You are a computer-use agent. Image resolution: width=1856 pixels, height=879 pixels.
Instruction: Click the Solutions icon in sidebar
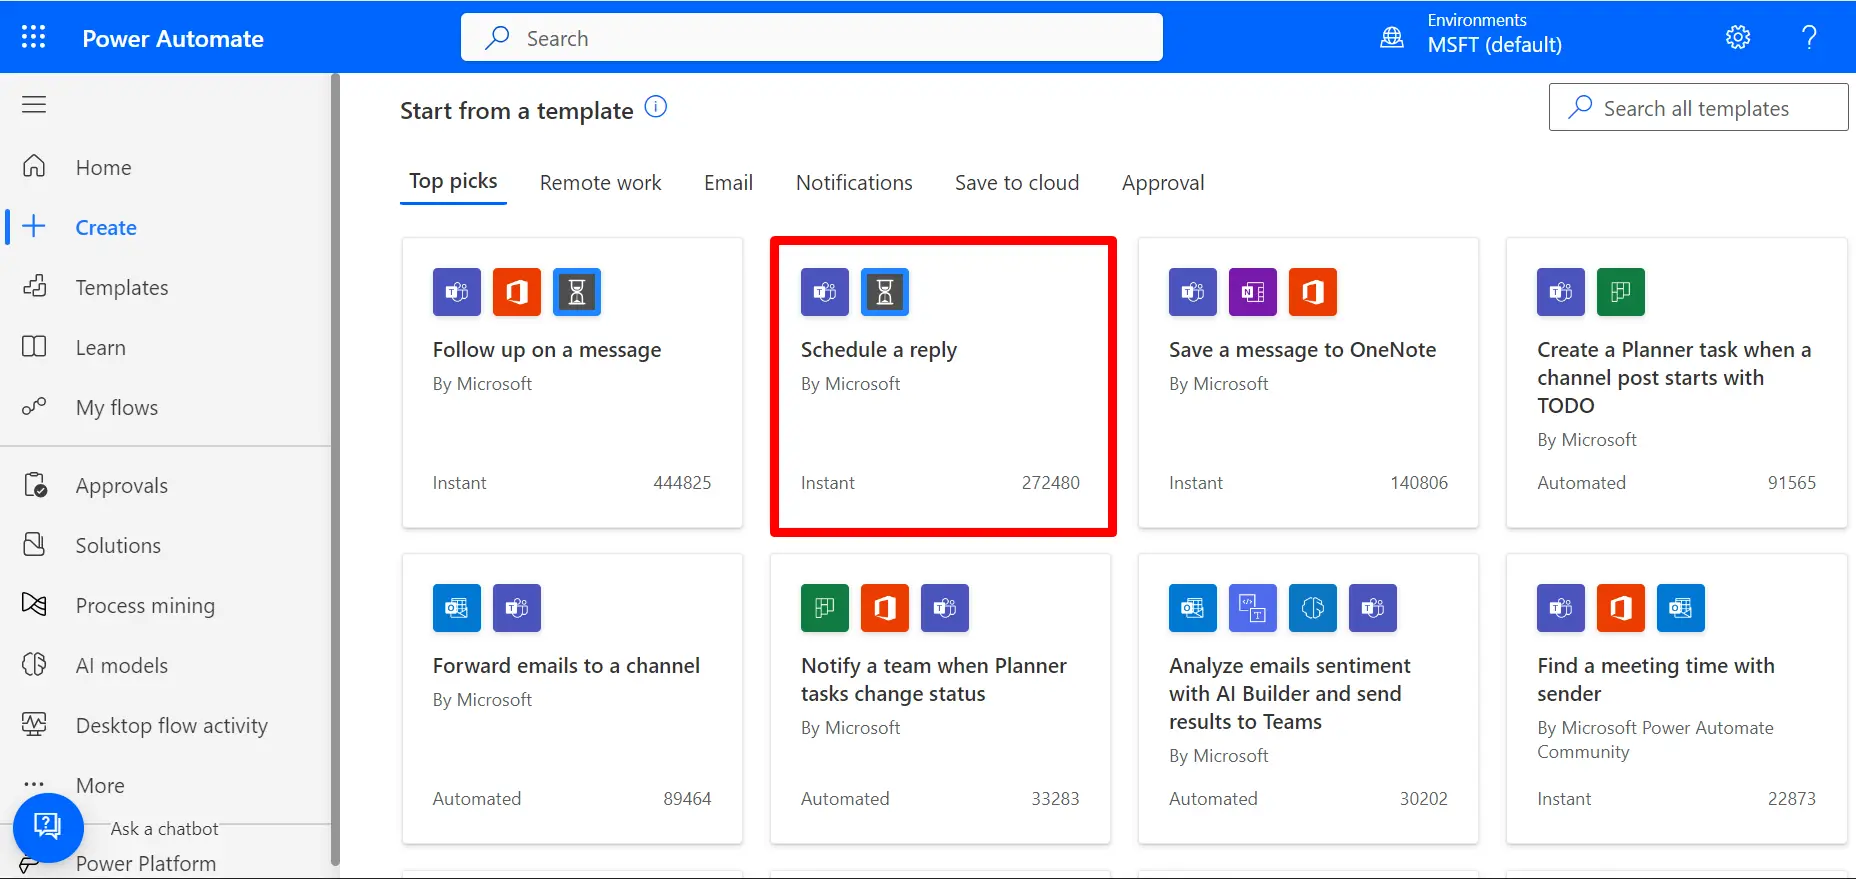click(34, 545)
